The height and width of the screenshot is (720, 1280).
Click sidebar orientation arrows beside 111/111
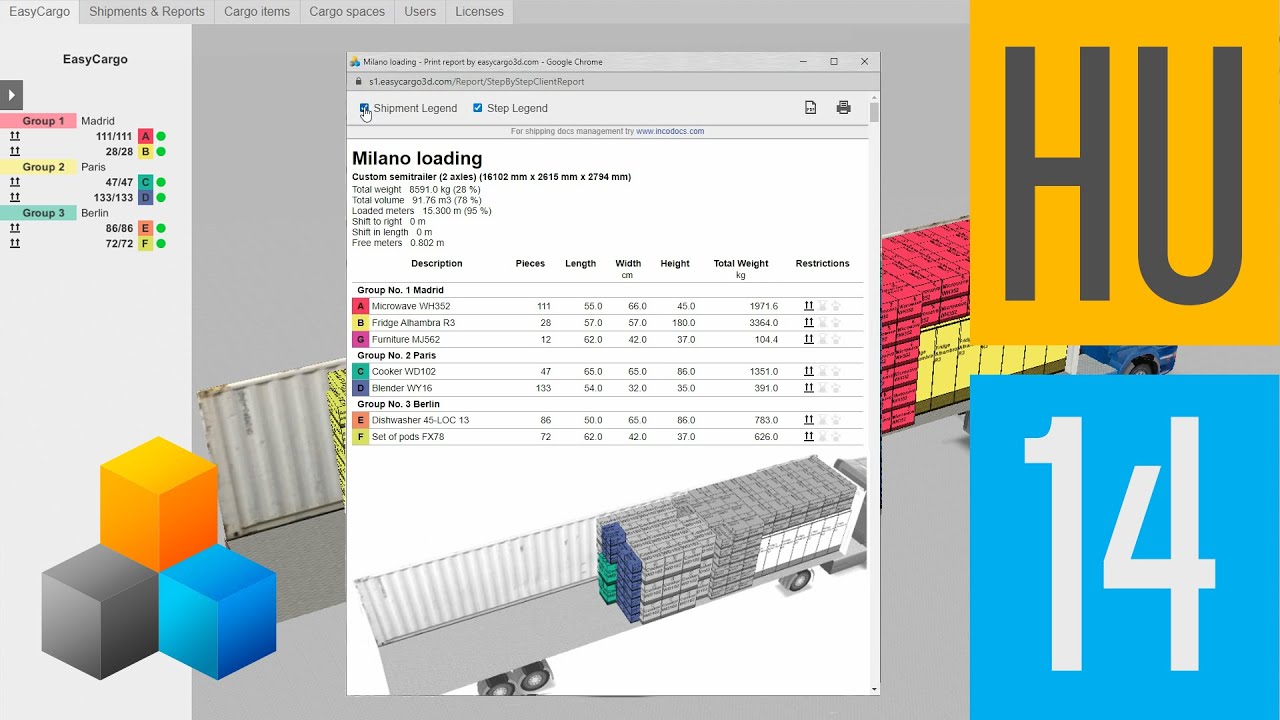click(x=15, y=136)
